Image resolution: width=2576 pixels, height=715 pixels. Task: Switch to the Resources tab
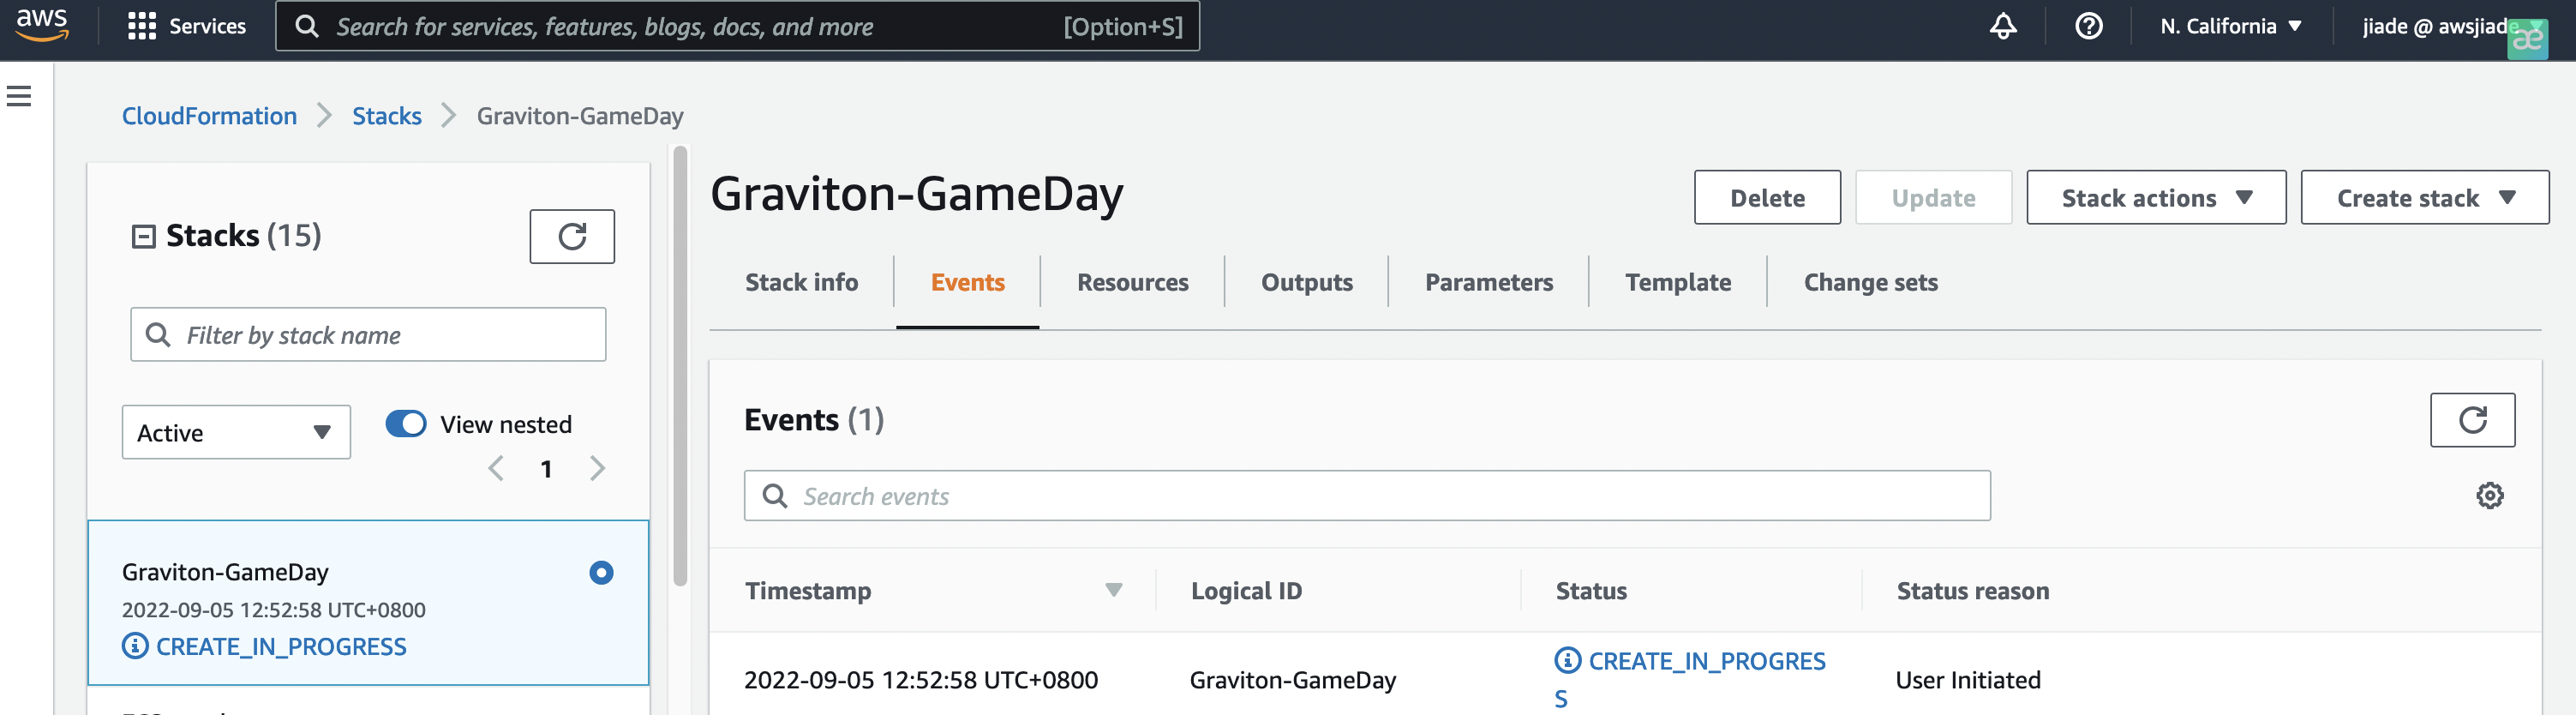pos(1132,282)
